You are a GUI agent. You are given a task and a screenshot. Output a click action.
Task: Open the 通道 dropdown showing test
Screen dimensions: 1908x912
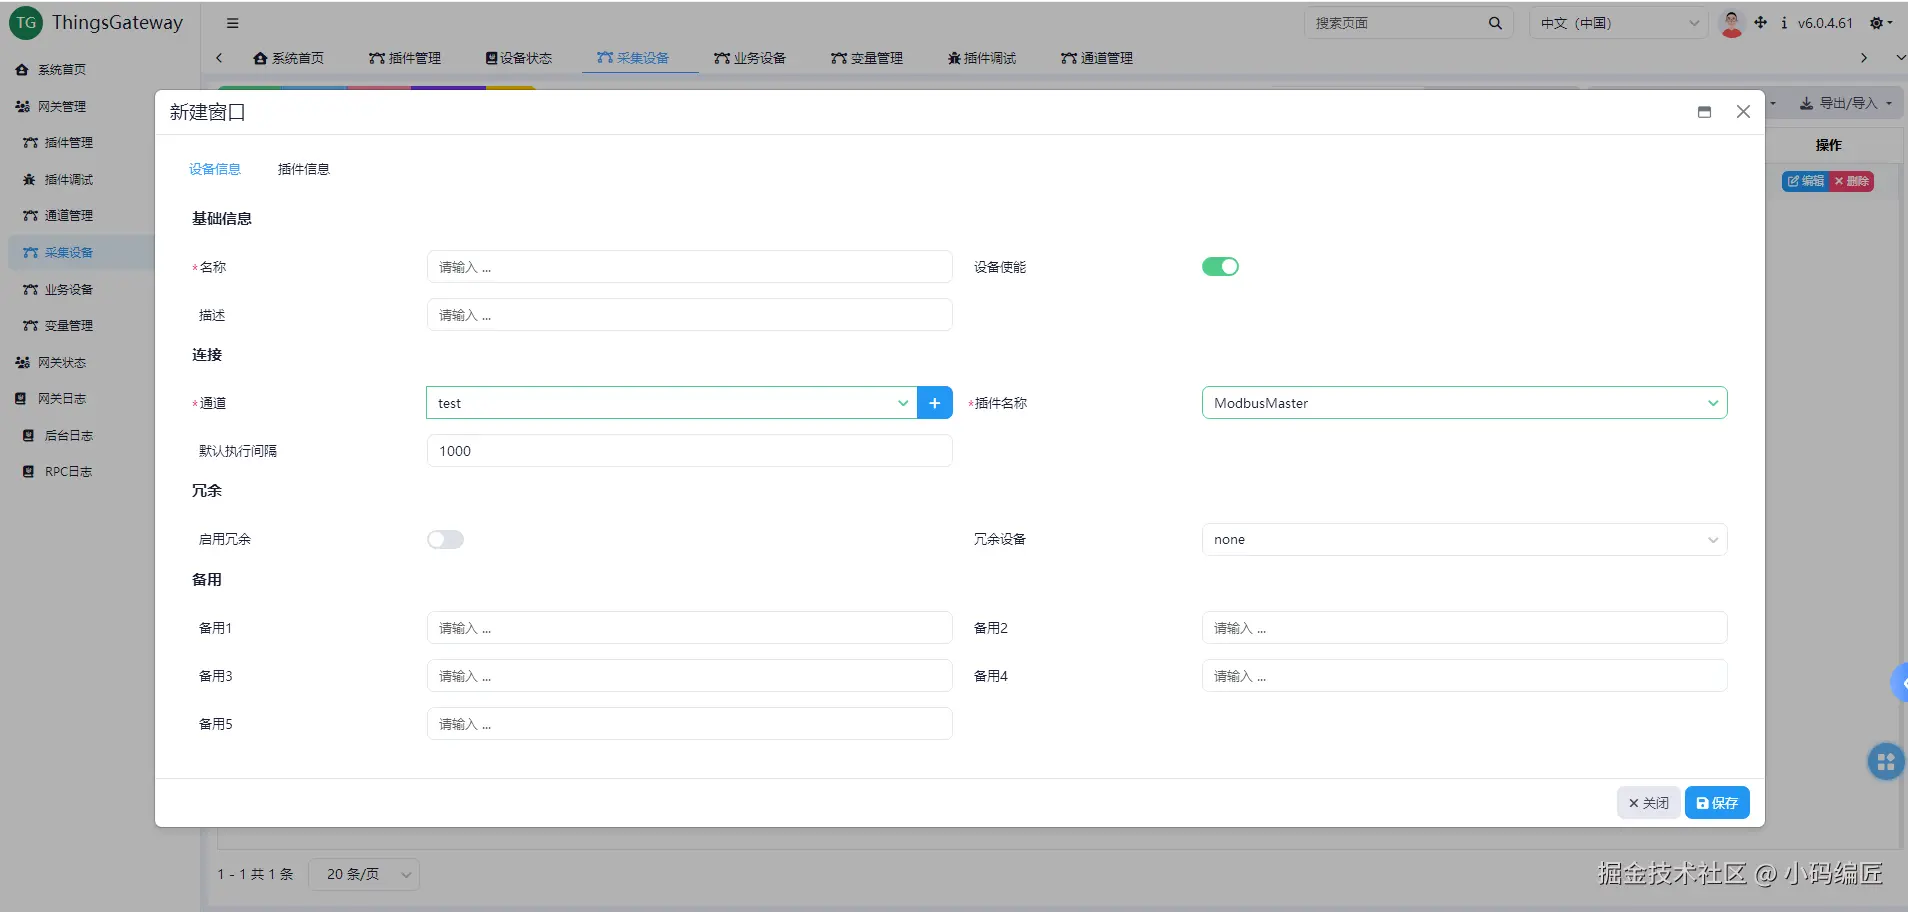(671, 403)
